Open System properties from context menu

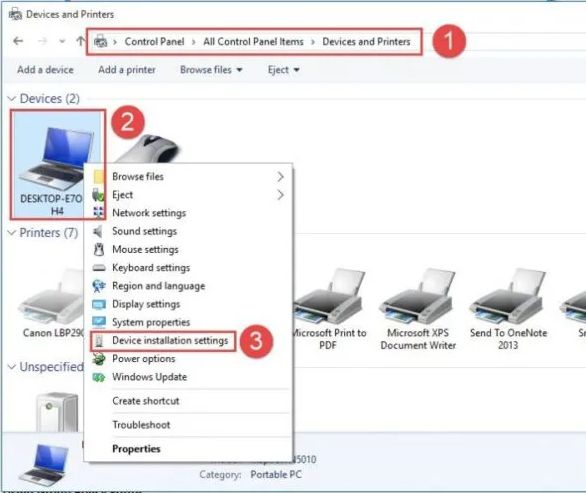(189, 322)
